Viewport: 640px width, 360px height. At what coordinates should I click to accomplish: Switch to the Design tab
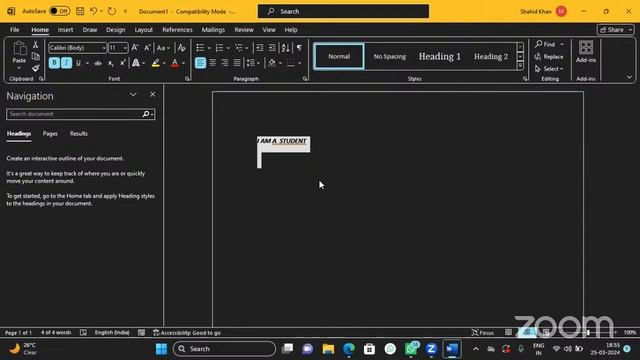(116, 30)
